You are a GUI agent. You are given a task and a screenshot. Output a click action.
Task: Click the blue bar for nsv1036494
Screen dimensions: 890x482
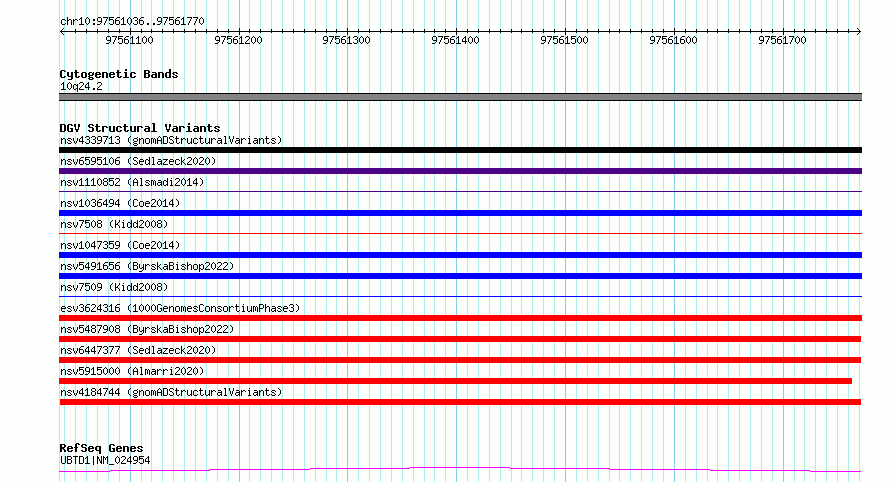(460, 213)
